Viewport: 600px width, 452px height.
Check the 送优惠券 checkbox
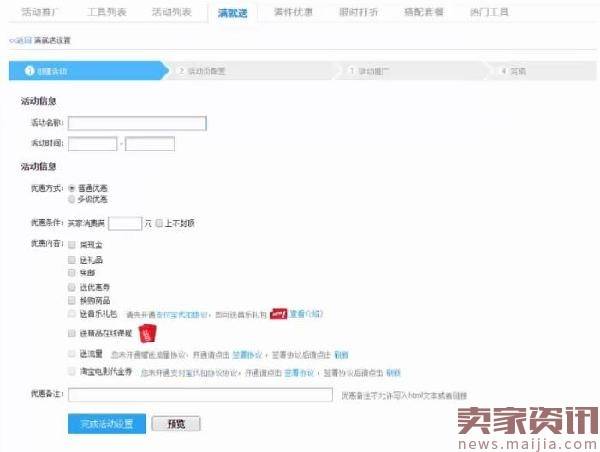click(72, 287)
